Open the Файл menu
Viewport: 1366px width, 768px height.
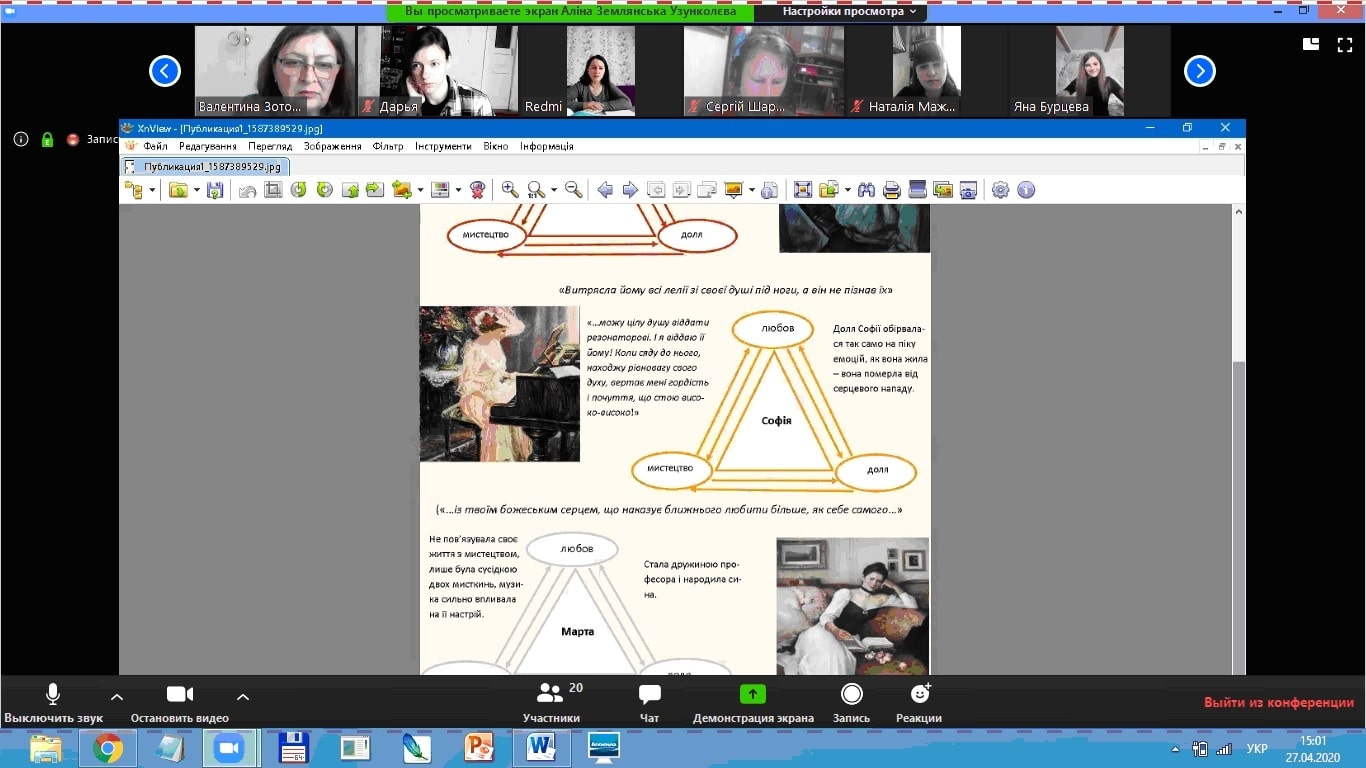pyautogui.click(x=155, y=146)
